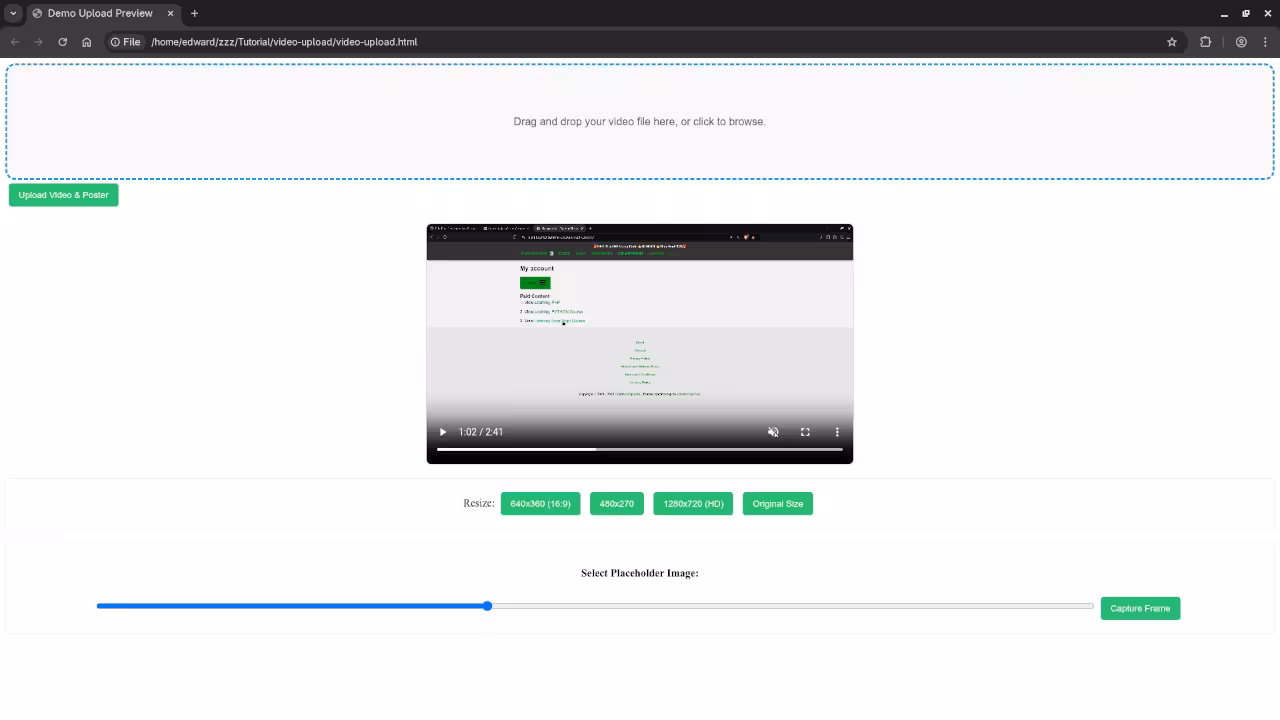Click the Upload Video & Poster button
Screen dimensions: 1280x720
pyautogui.click(x=63, y=195)
